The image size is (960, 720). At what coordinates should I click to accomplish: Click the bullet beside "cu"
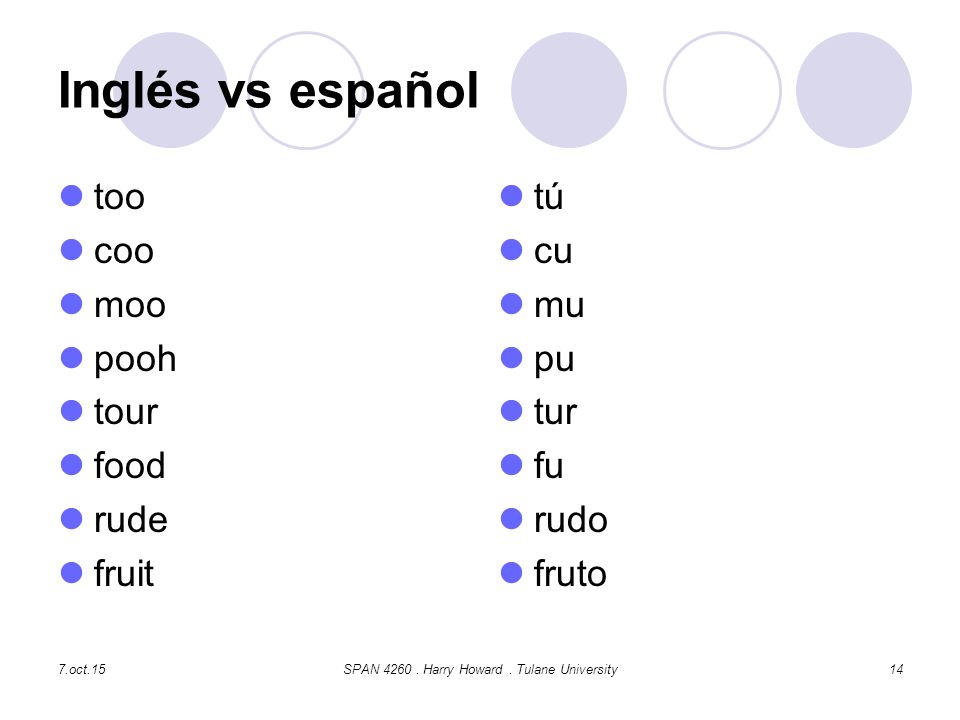pyautogui.click(x=511, y=250)
